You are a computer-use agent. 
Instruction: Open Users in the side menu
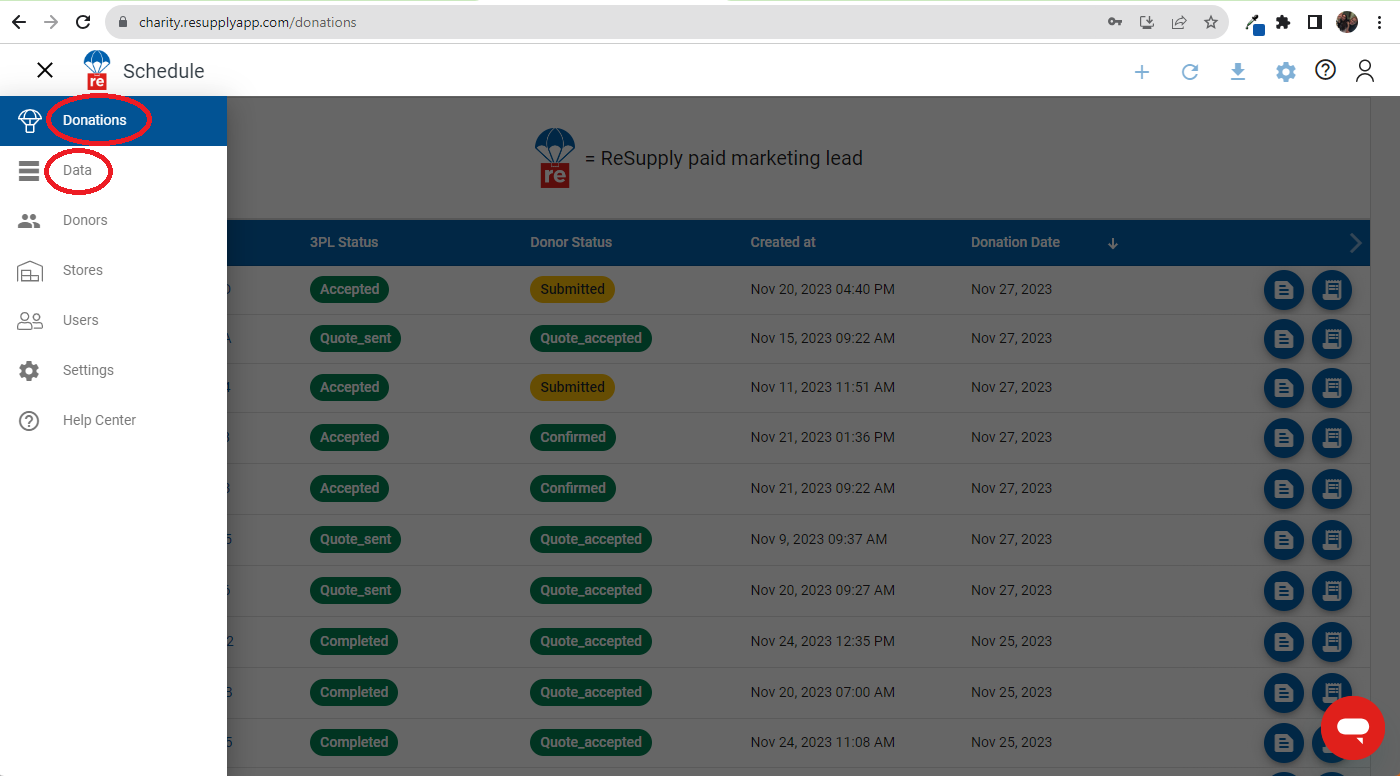pyautogui.click(x=113, y=321)
